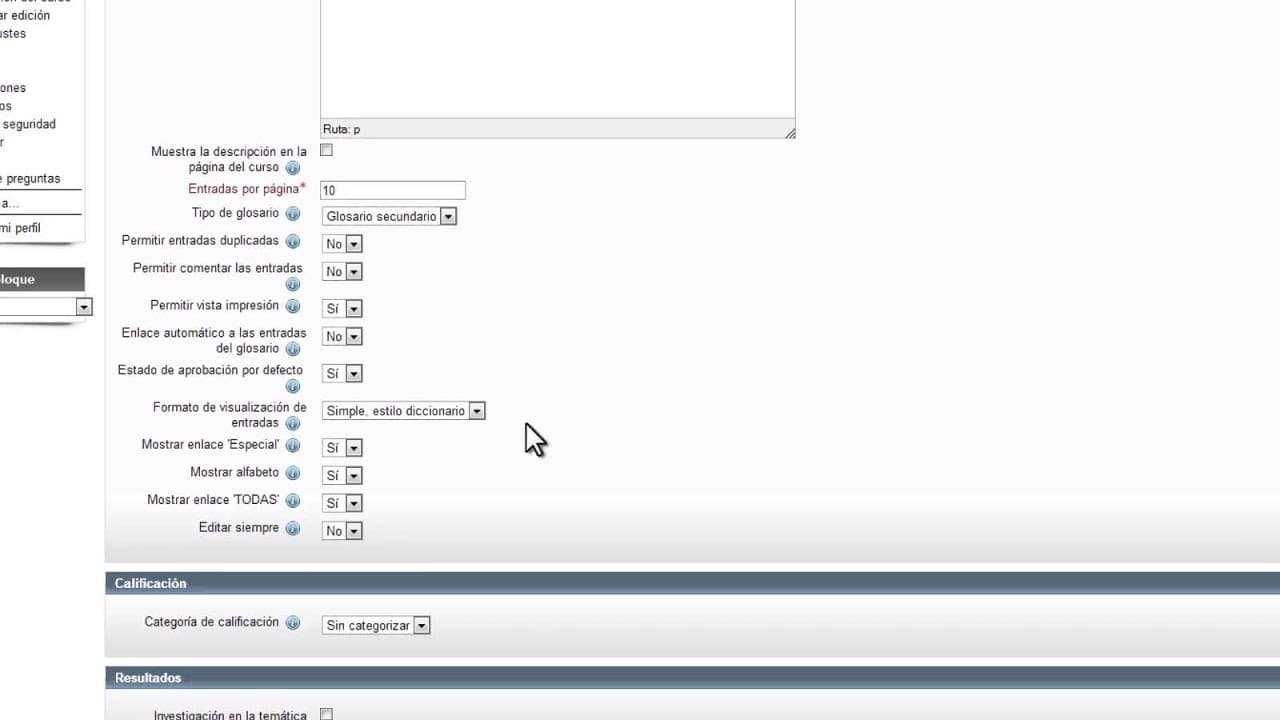Open Formato de visualización de entradas dropdown

(x=403, y=411)
